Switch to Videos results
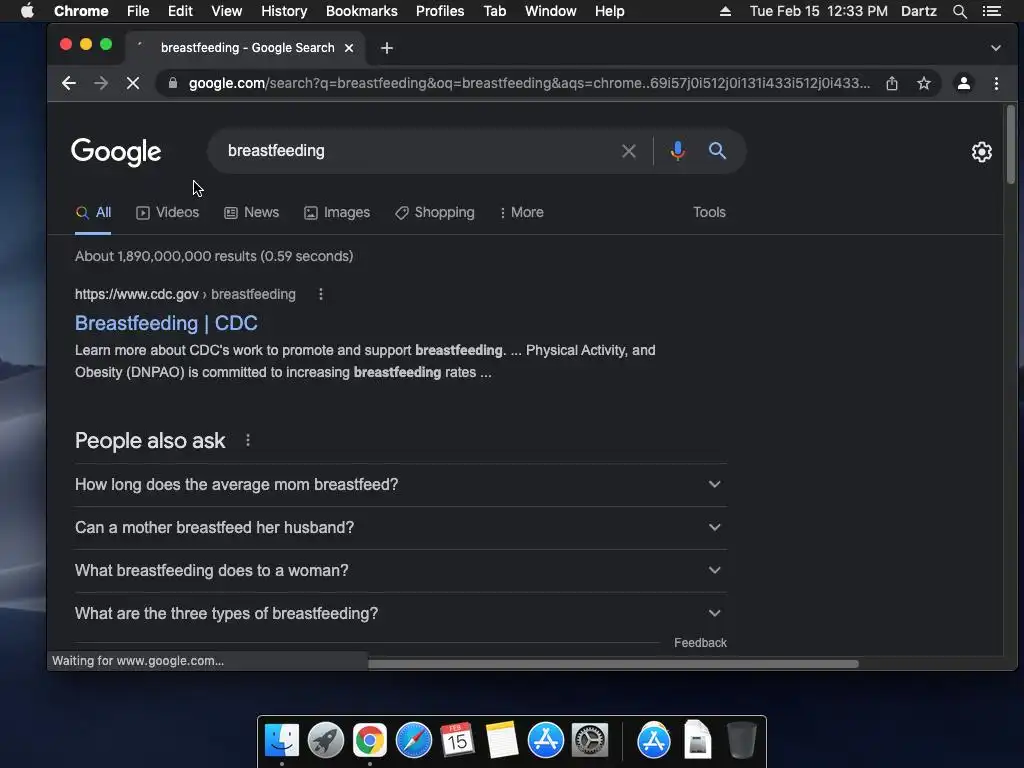Screen dimensions: 1024x768 point(167,212)
